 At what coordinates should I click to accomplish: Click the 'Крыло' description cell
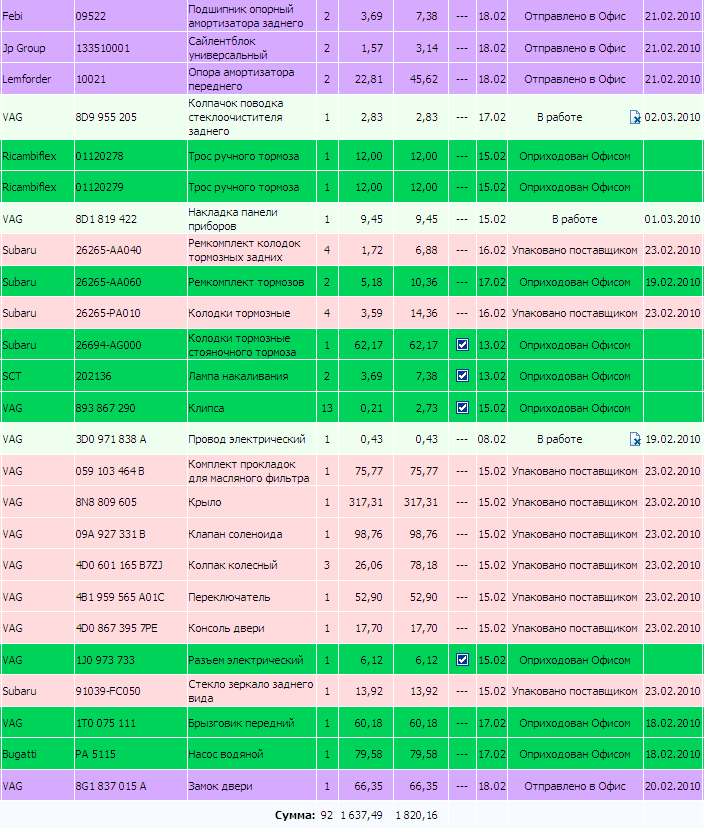tap(252, 502)
